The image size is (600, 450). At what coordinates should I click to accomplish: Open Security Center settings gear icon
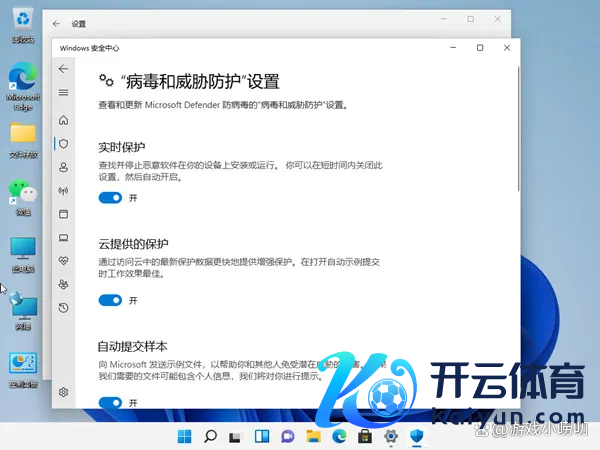[64, 392]
